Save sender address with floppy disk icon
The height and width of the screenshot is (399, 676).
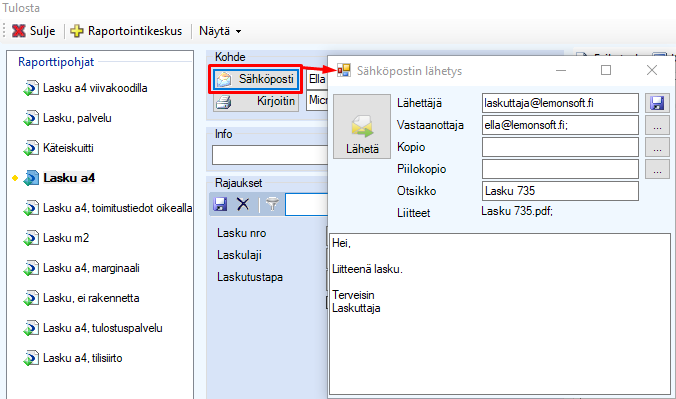click(x=657, y=103)
